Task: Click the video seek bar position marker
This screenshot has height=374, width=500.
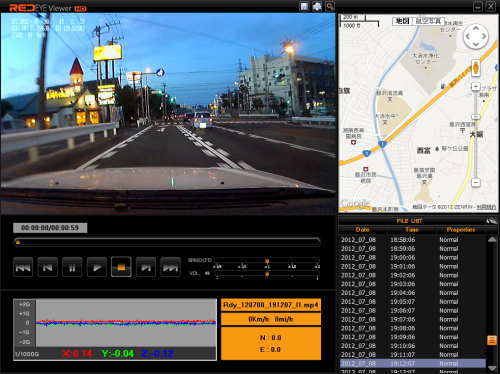Action: [18, 242]
